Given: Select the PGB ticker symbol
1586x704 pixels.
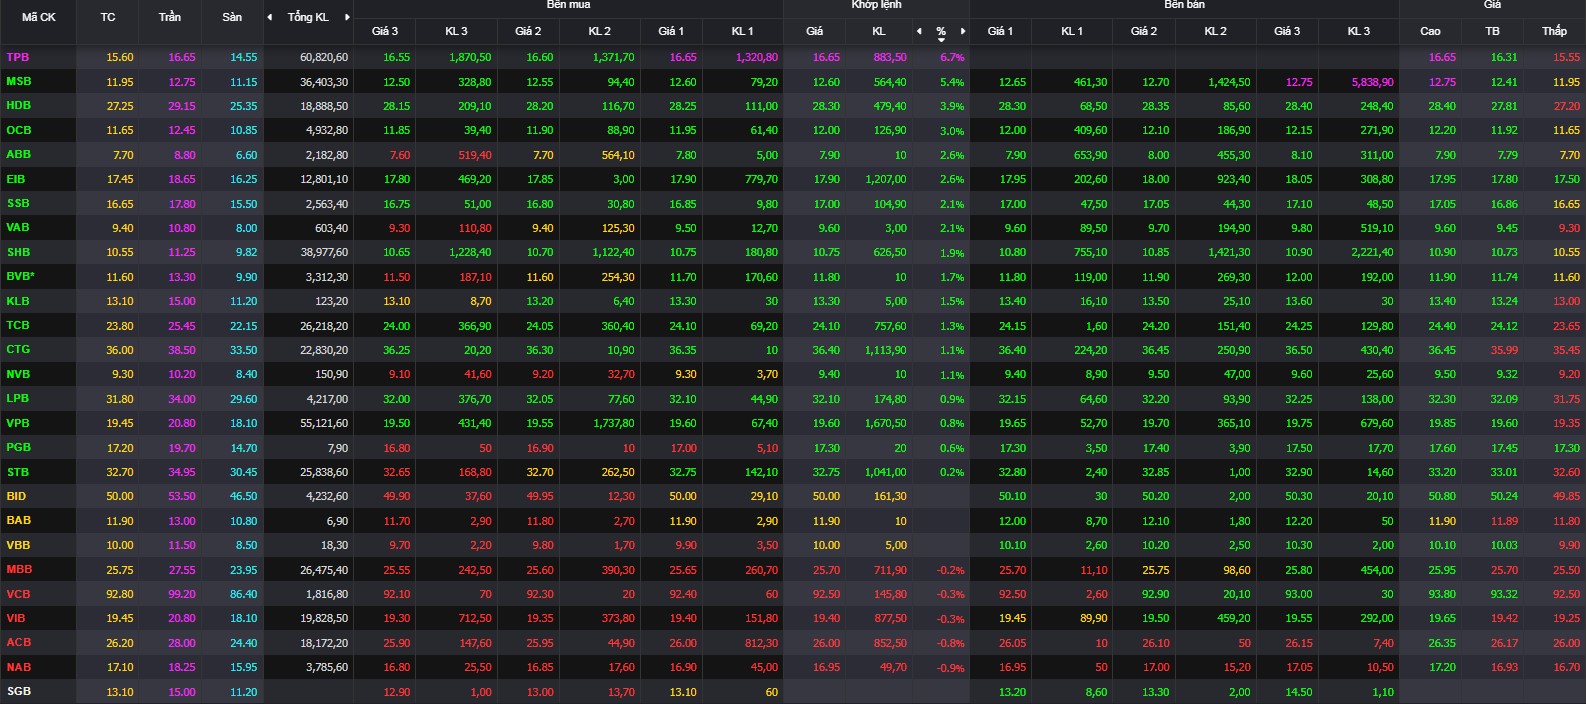Looking at the screenshot, I should pyautogui.click(x=19, y=447).
